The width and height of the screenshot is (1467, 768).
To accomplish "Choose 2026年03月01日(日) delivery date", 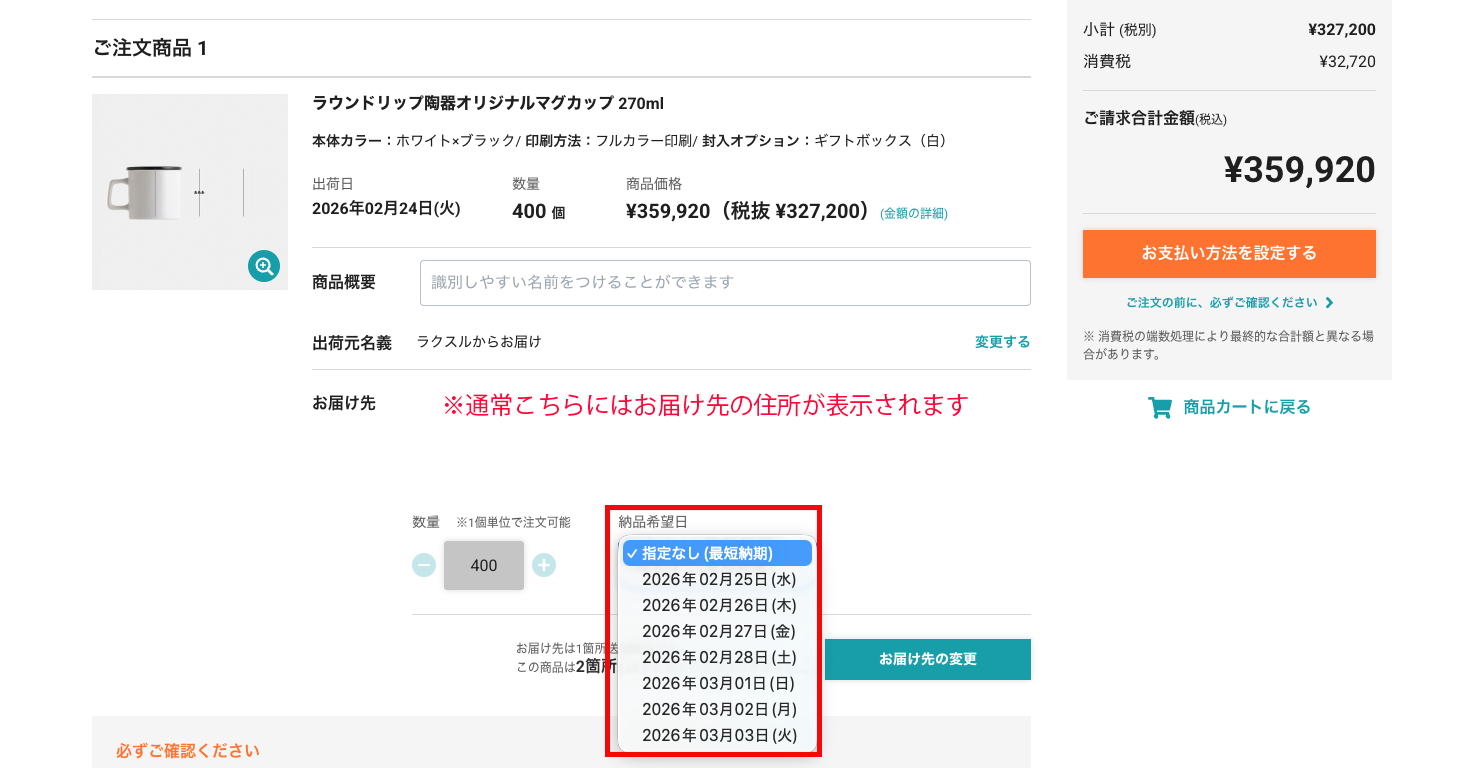I will point(717,683).
